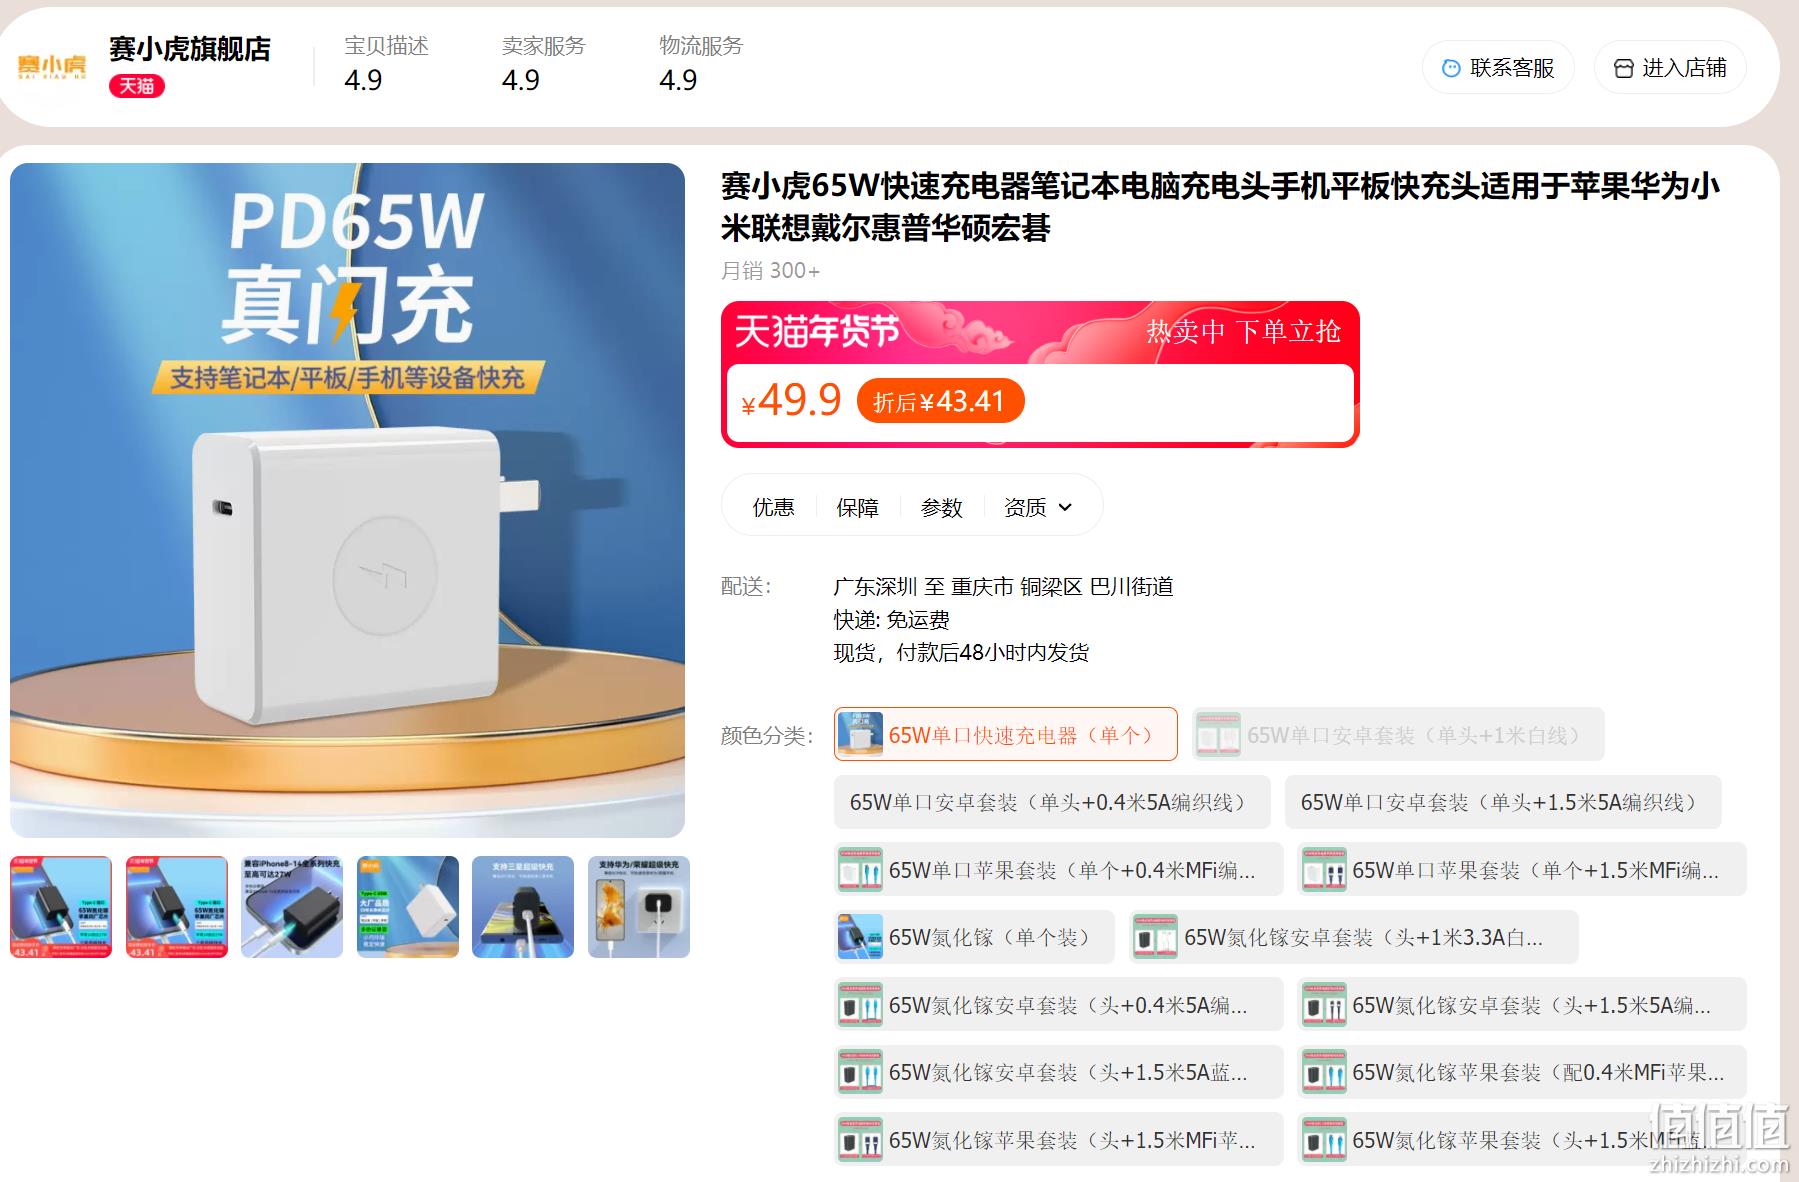Select 65W氮化镓安卓套装（头+1米3.3A白... option
The width and height of the screenshot is (1799, 1182).
(1354, 937)
